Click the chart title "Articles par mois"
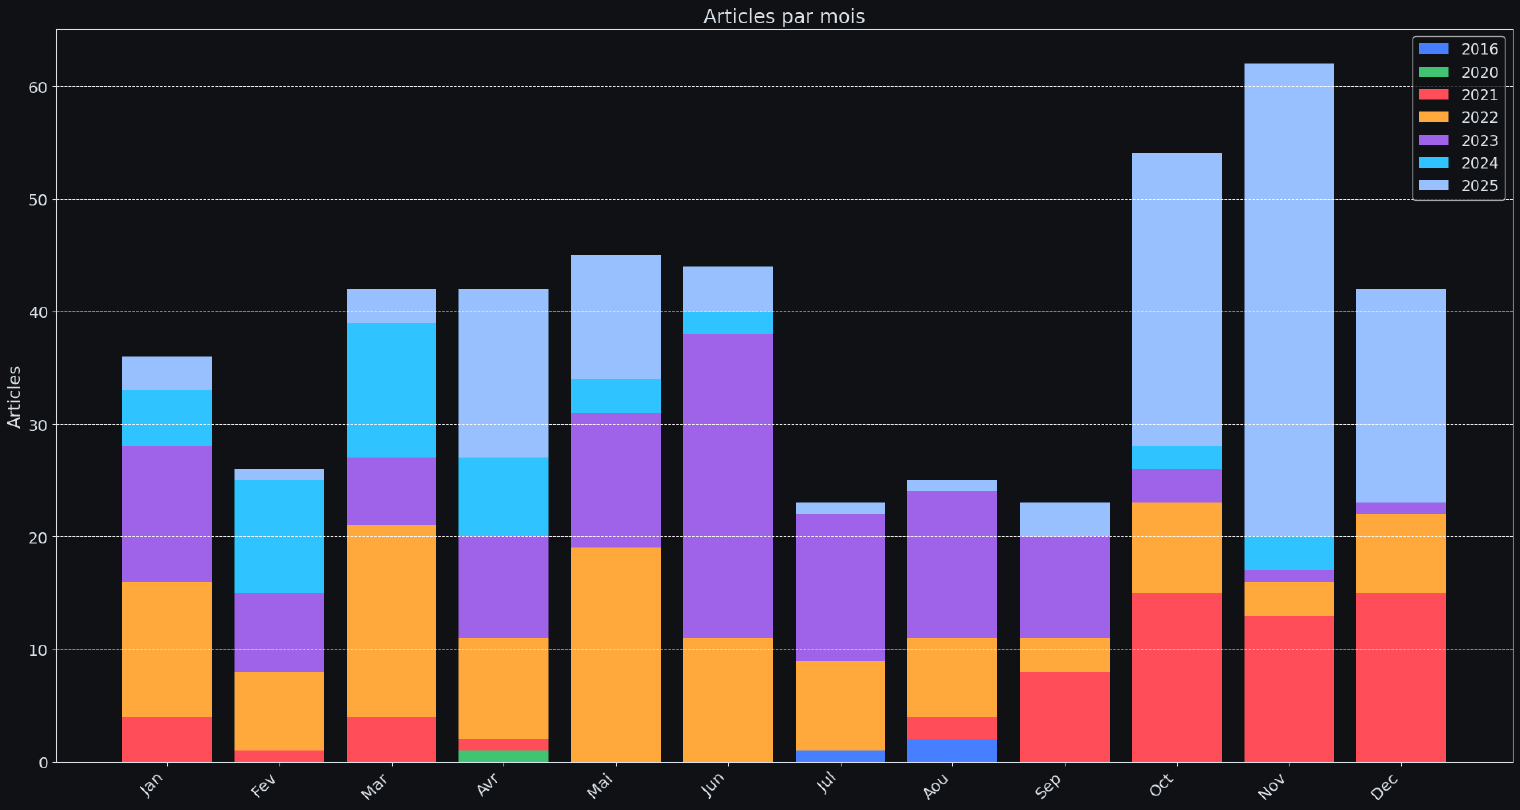Viewport: 1520px width, 810px height. click(784, 16)
